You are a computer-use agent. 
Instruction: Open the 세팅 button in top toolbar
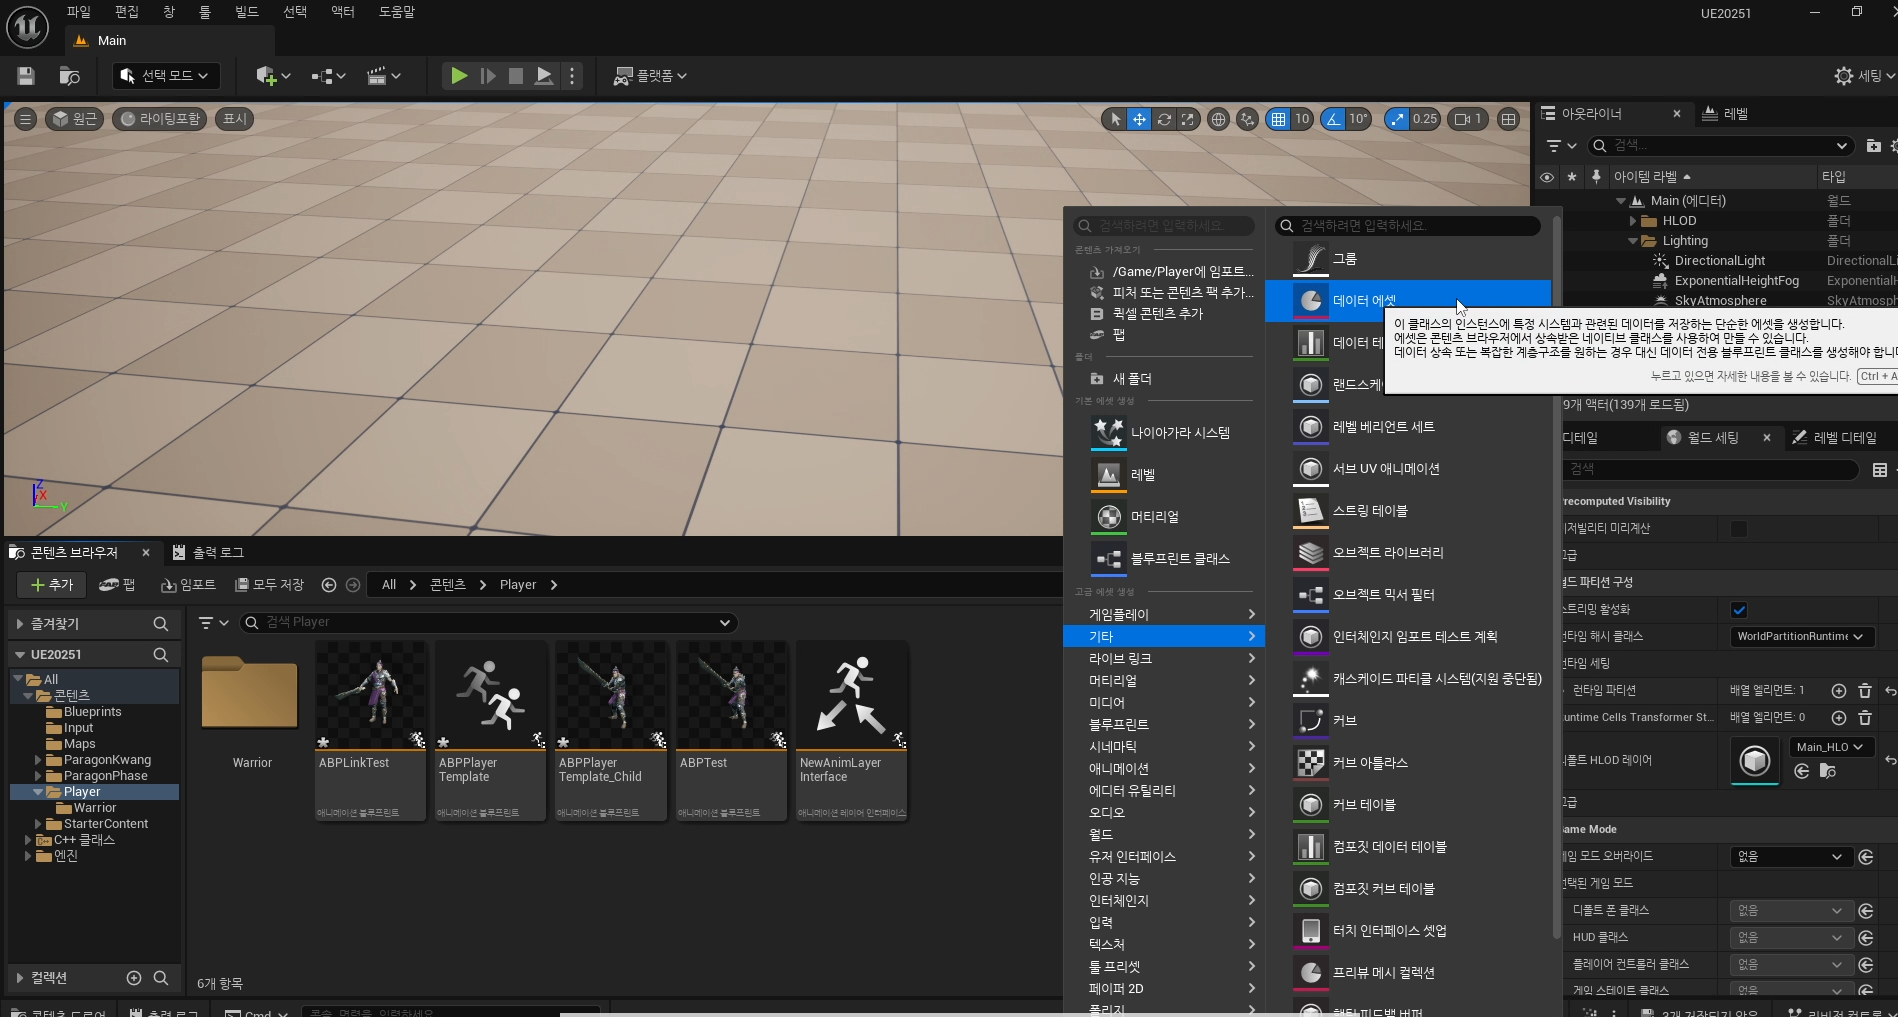click(x=1863, y=76)
